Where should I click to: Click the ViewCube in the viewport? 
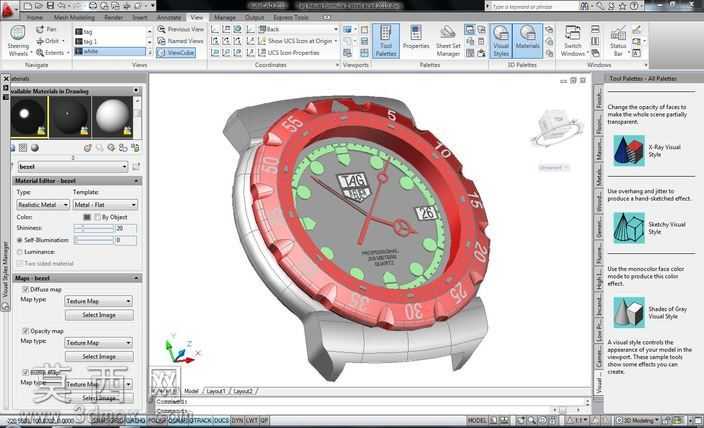click(x=556, y=127)
